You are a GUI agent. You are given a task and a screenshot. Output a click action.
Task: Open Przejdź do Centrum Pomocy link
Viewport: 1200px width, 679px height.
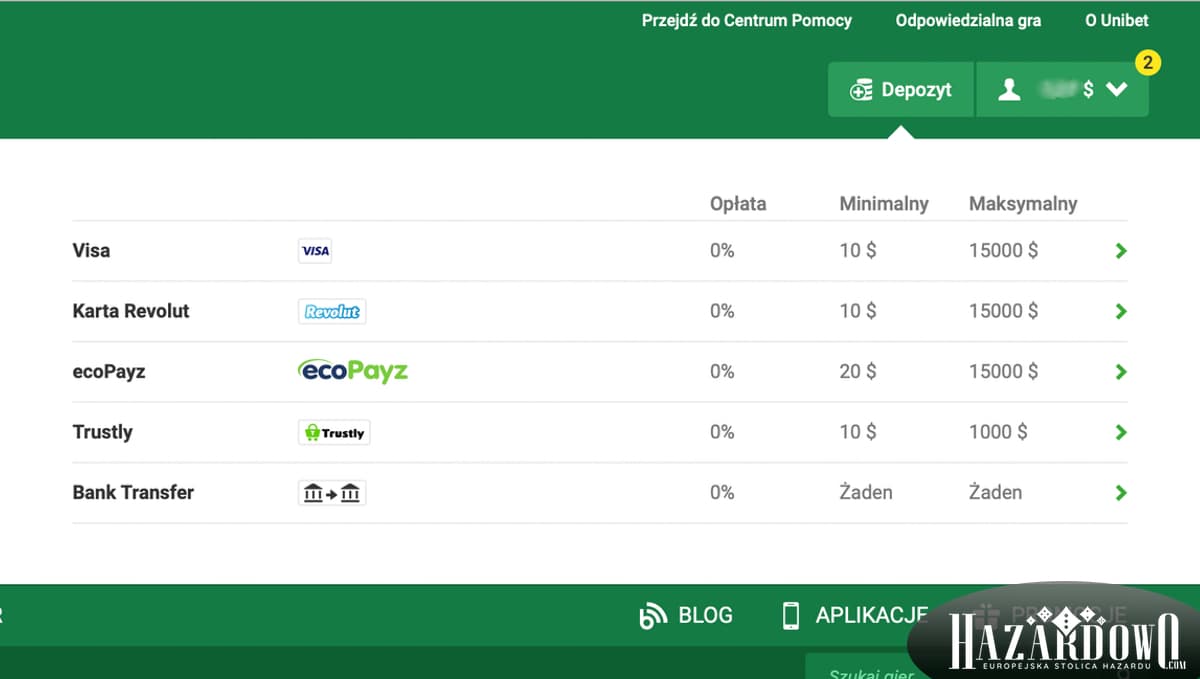click(747, 20)
